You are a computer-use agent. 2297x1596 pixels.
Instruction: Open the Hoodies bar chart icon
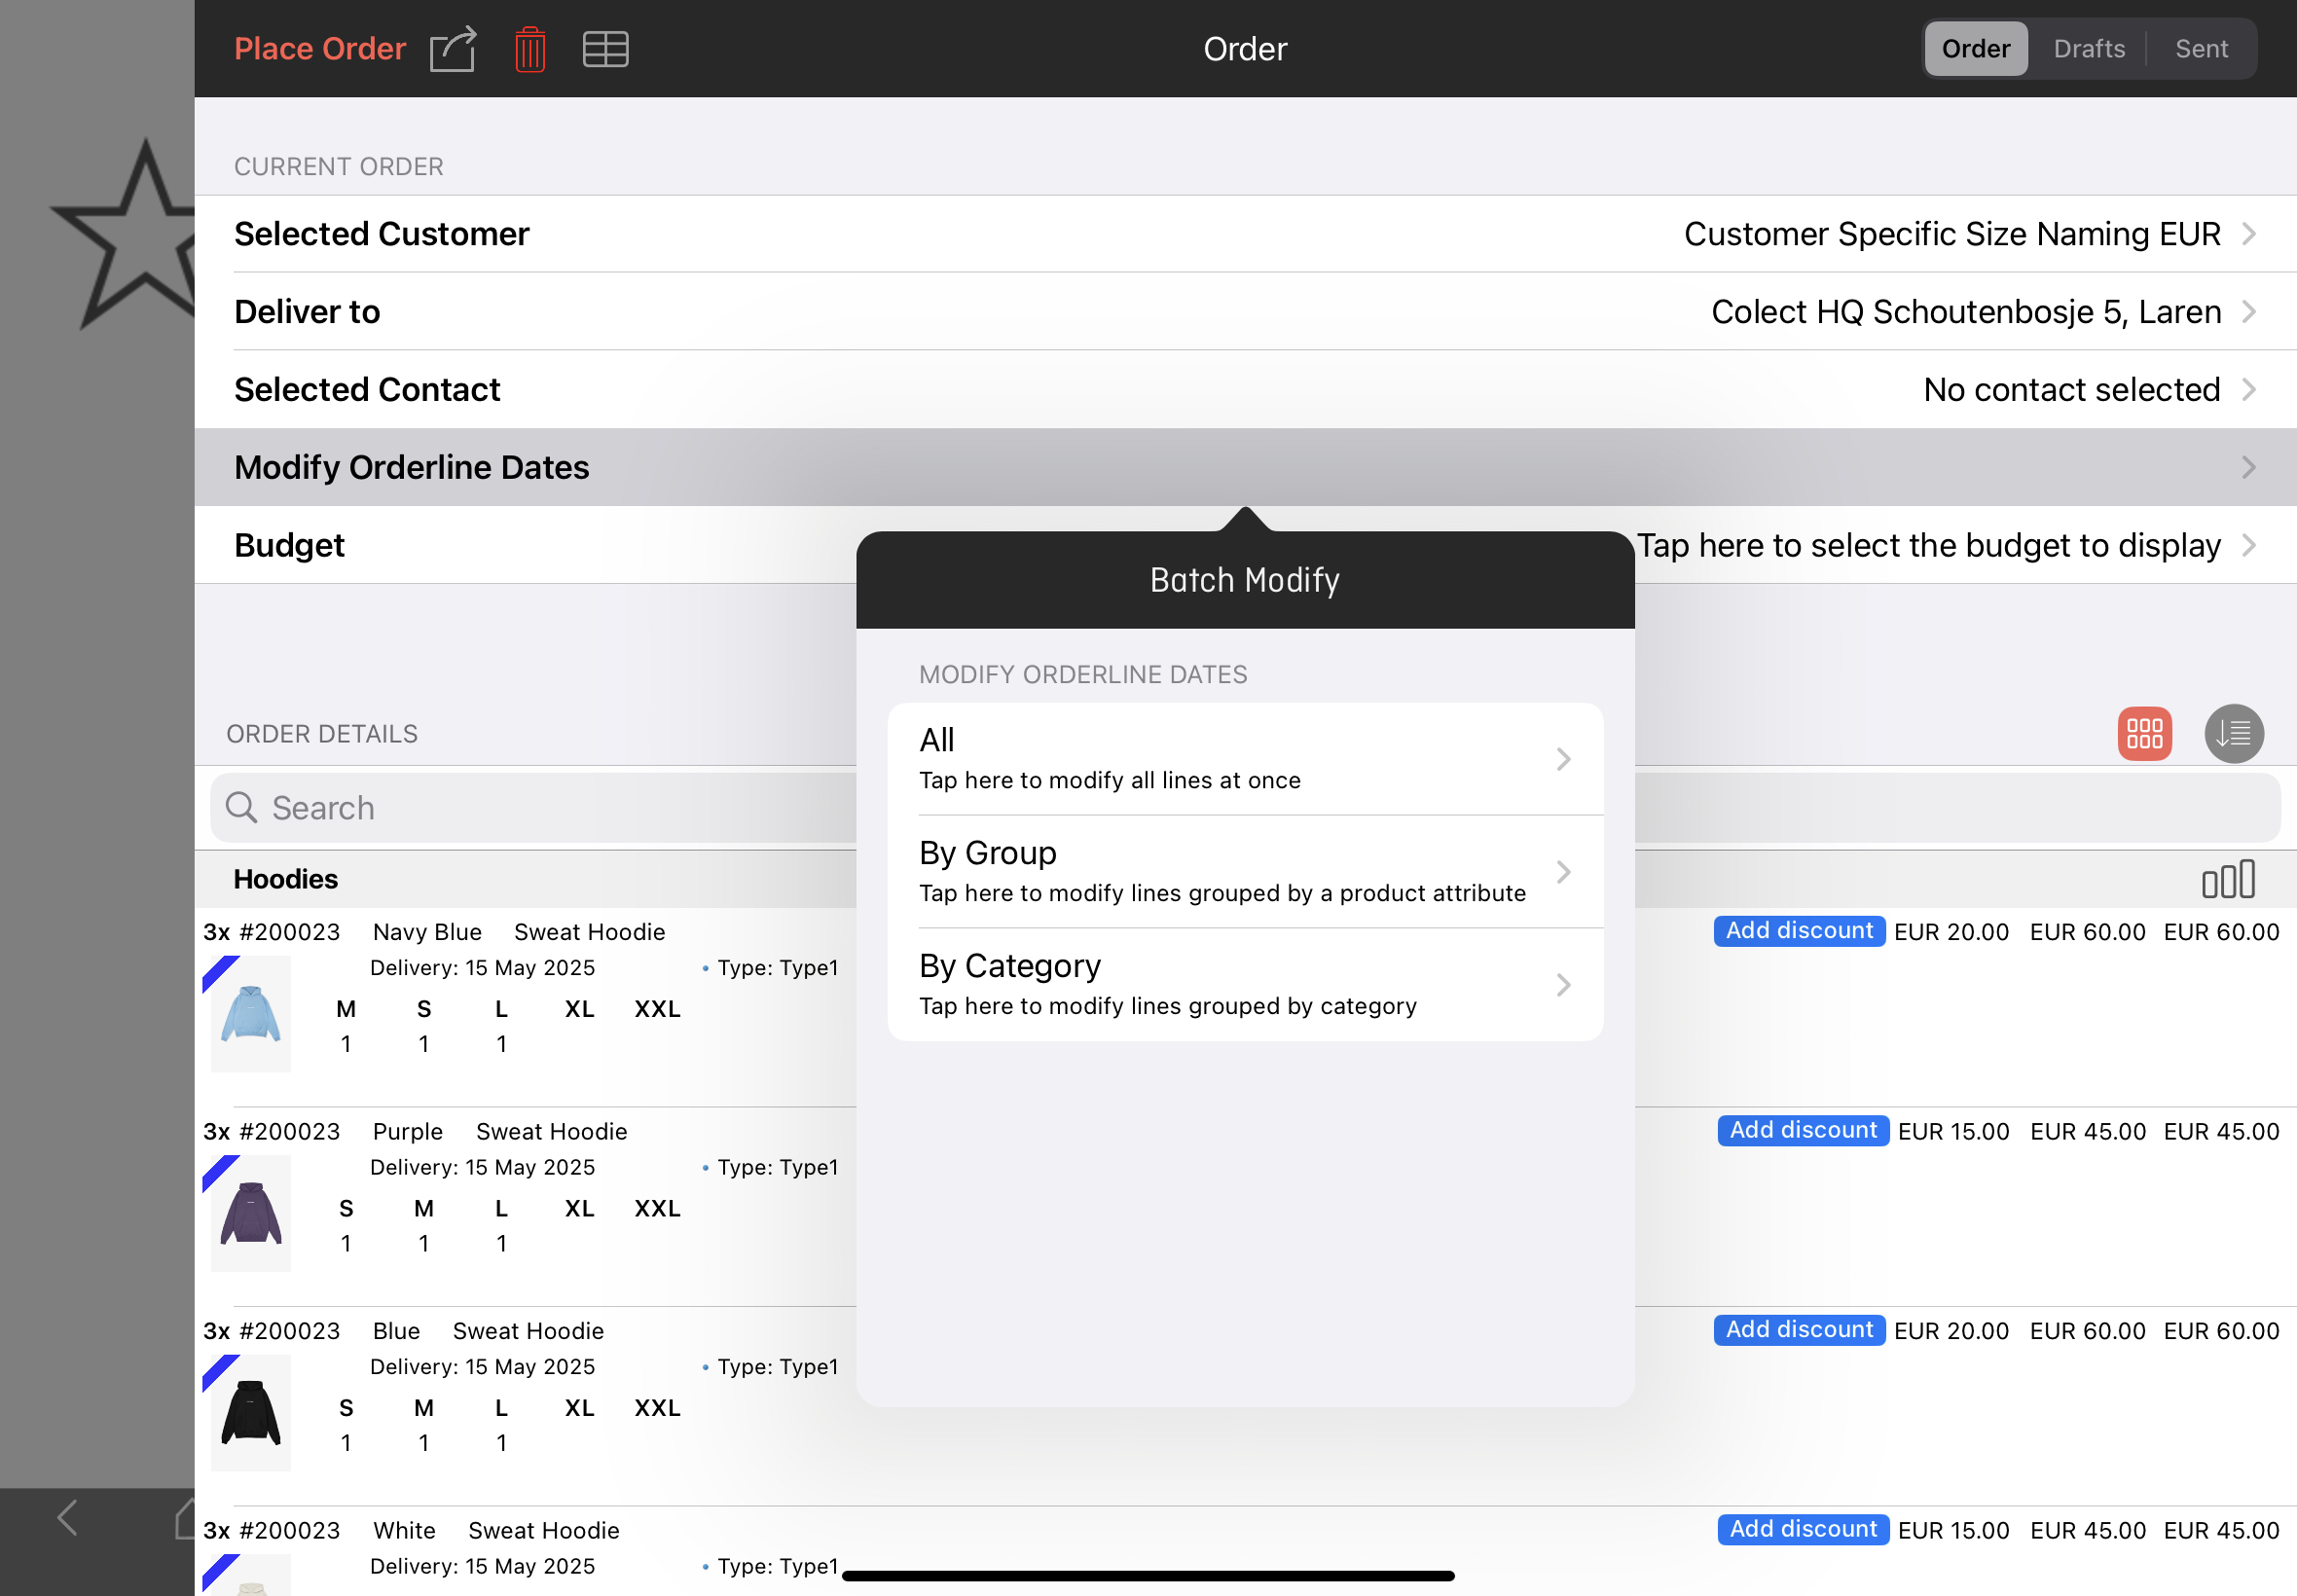pos(2228,879)
